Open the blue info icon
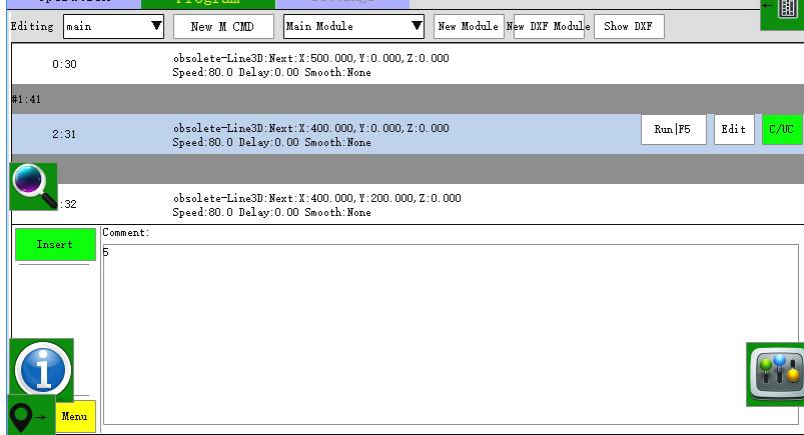This screenshot has height=435, width=804. (42, 369)
